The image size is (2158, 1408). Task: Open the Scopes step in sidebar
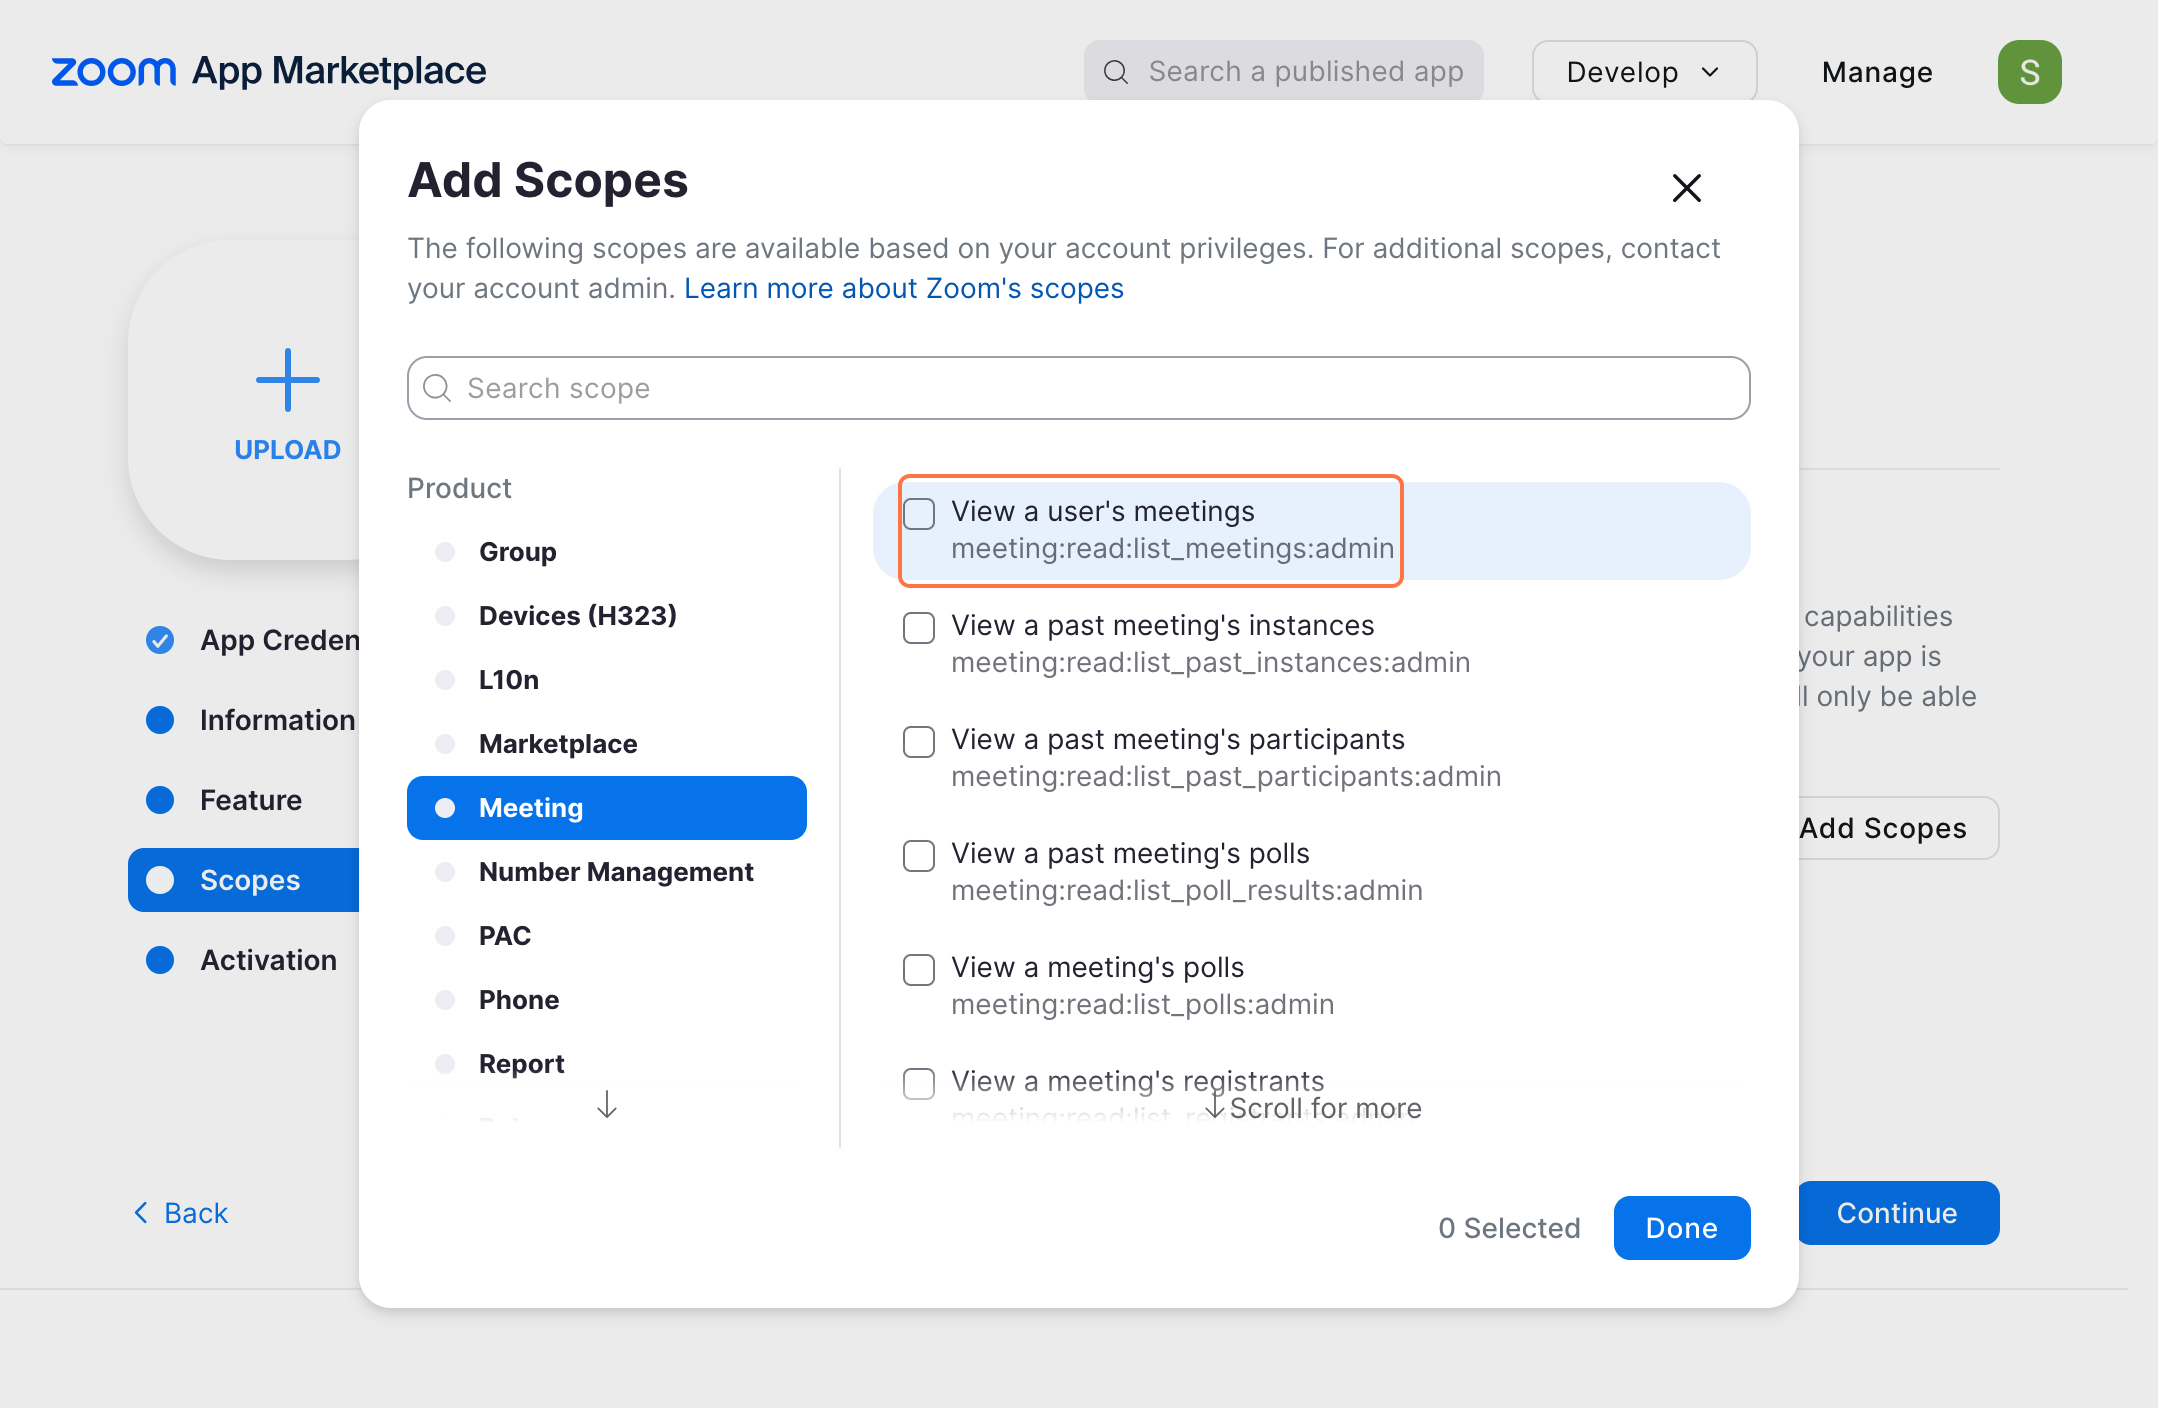point(244,880)
